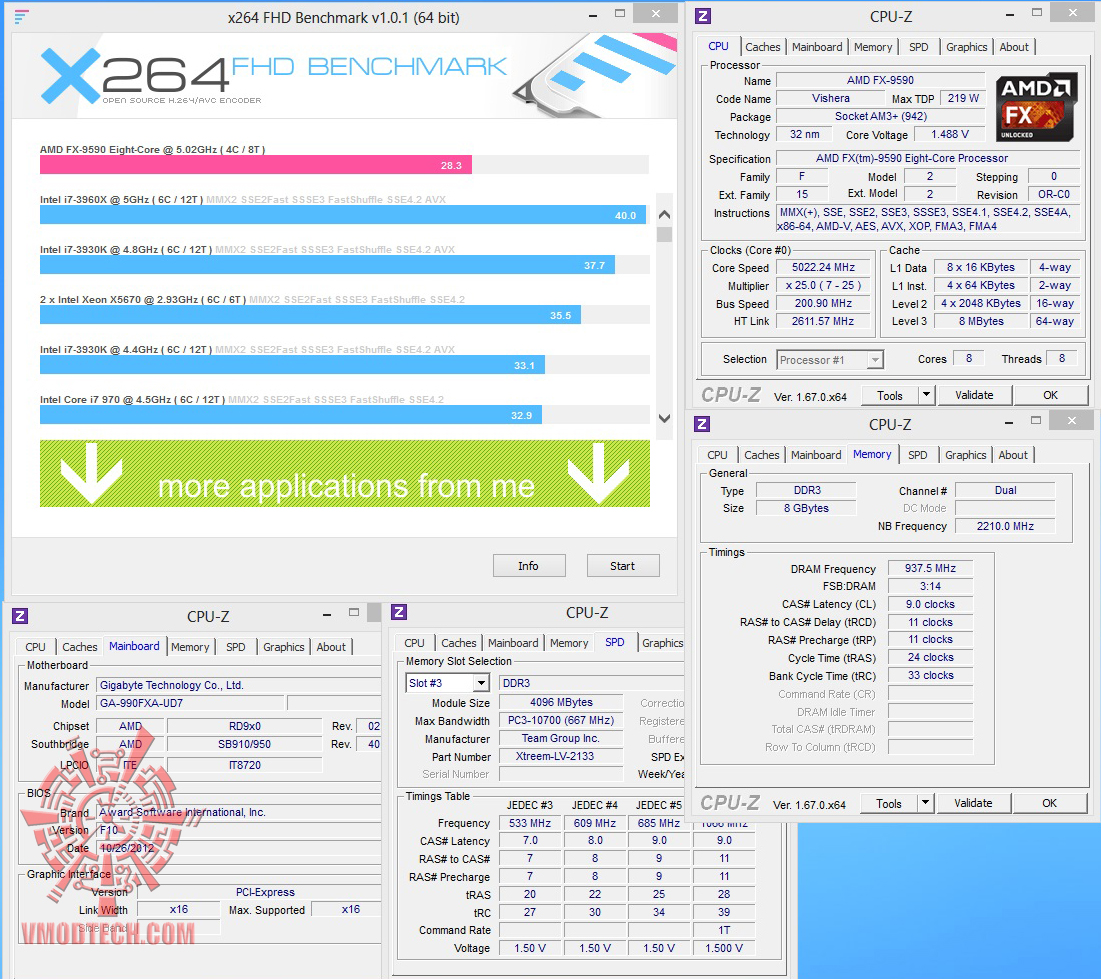Click the CPU-Z icon of the Mainboard window
This screenshot has height=979, width=1101.
[20, 617]
